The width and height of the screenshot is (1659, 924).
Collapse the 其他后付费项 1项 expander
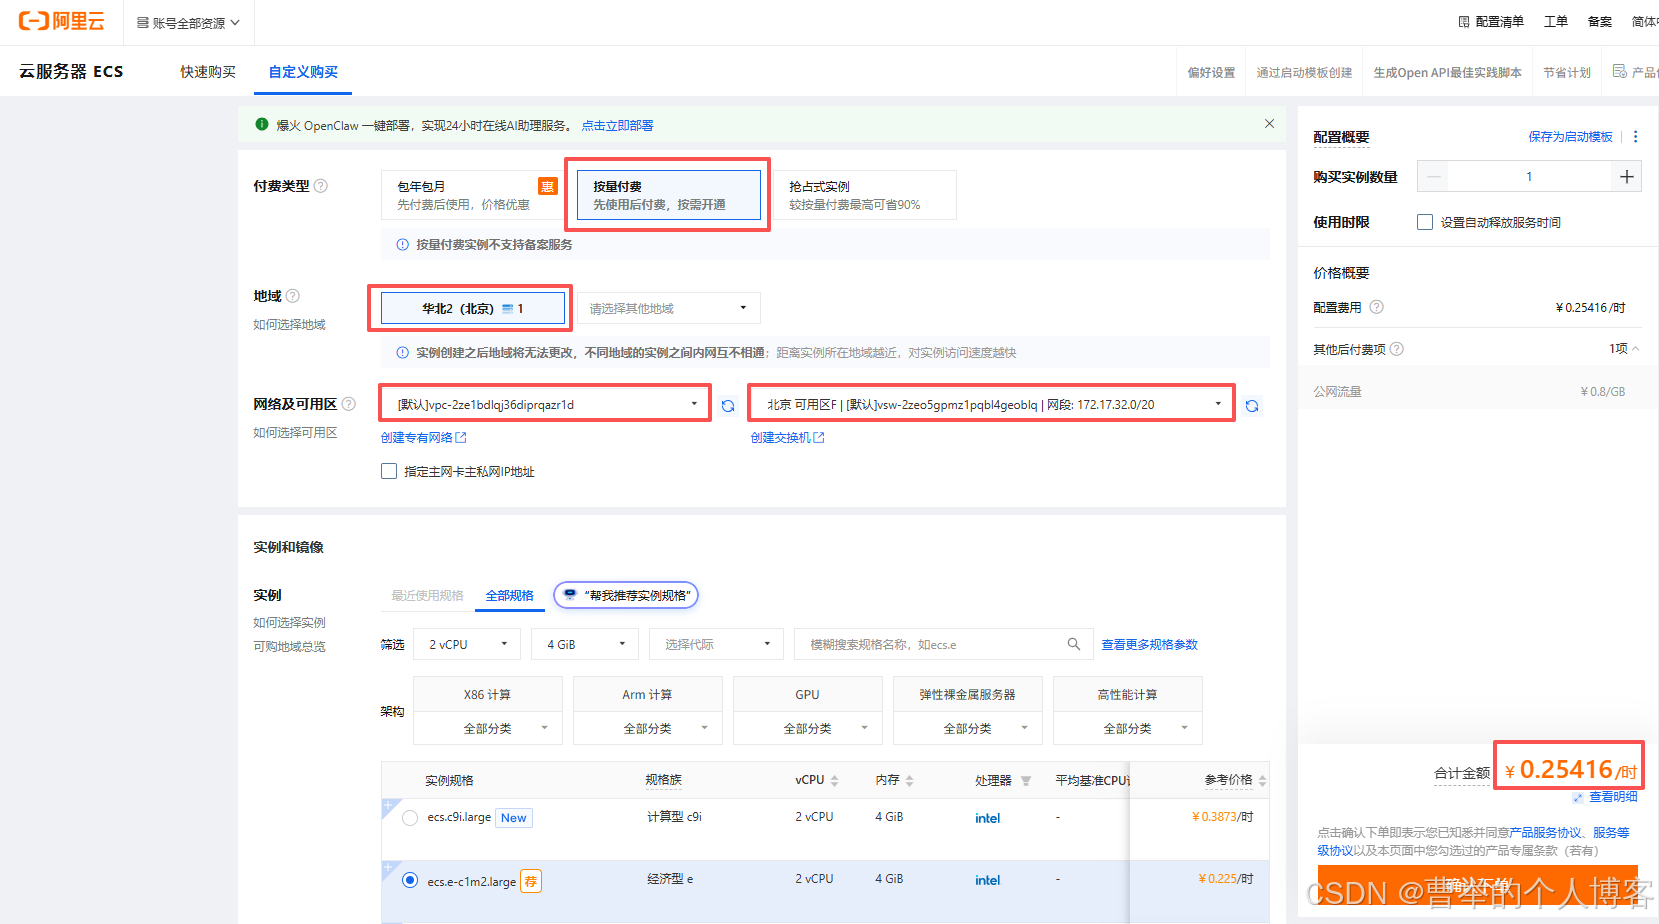coord(1624,349)
